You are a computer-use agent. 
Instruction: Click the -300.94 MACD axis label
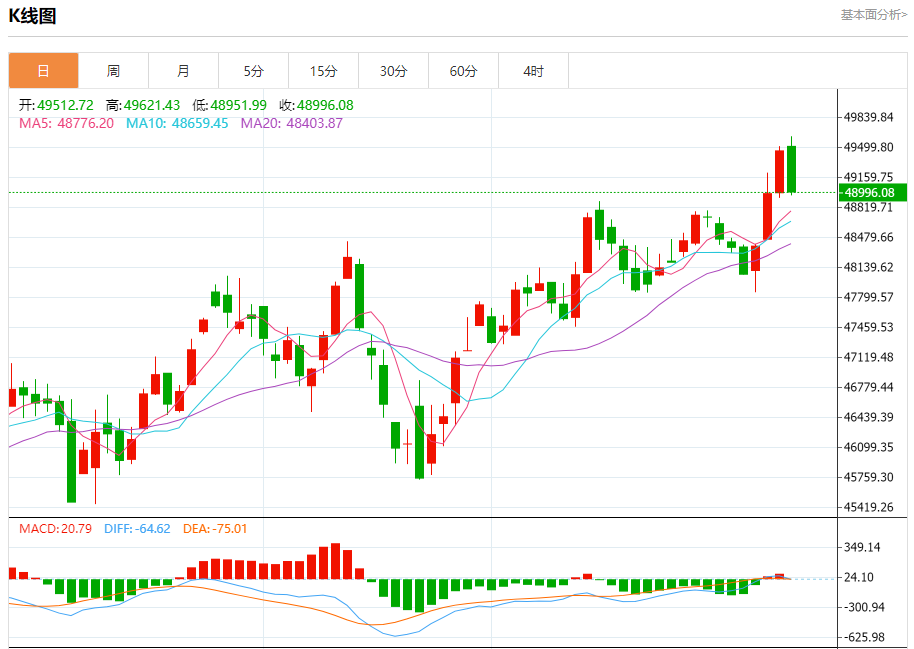pyautogui.click(x=864, y=608)
